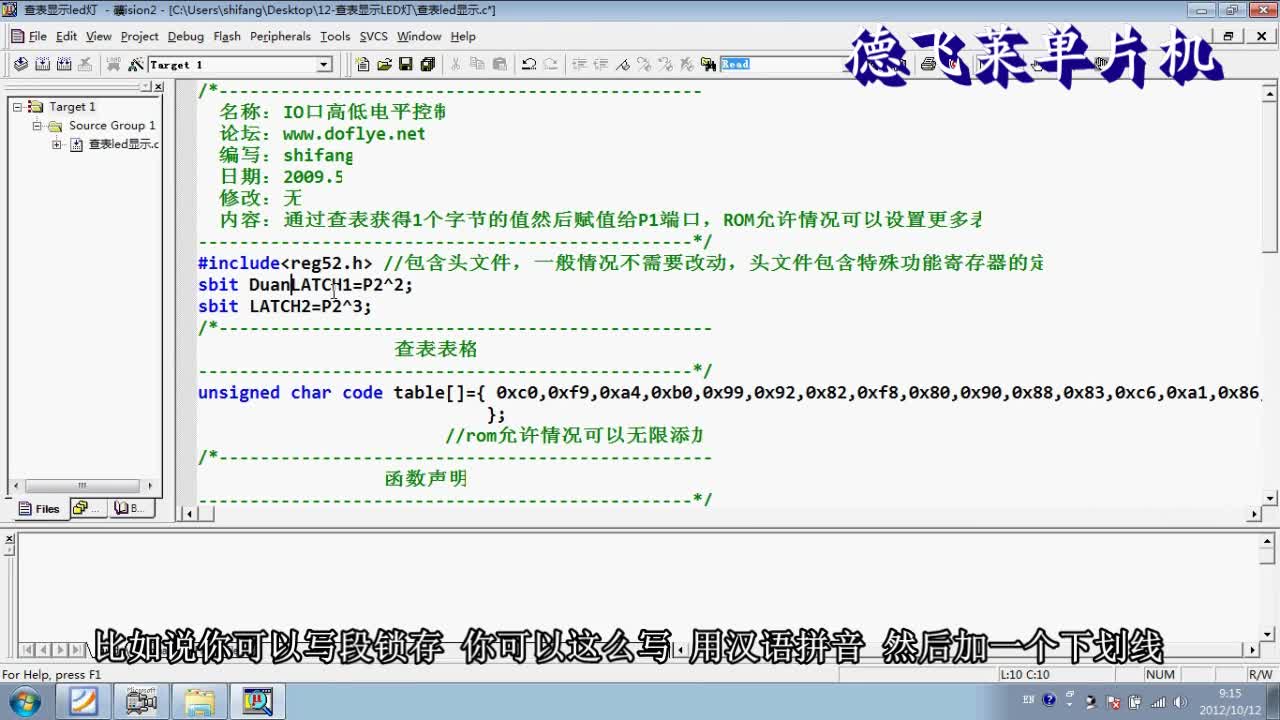
Task: Click the Copy icon in toolbar
Action: click(x=477, y=64)
